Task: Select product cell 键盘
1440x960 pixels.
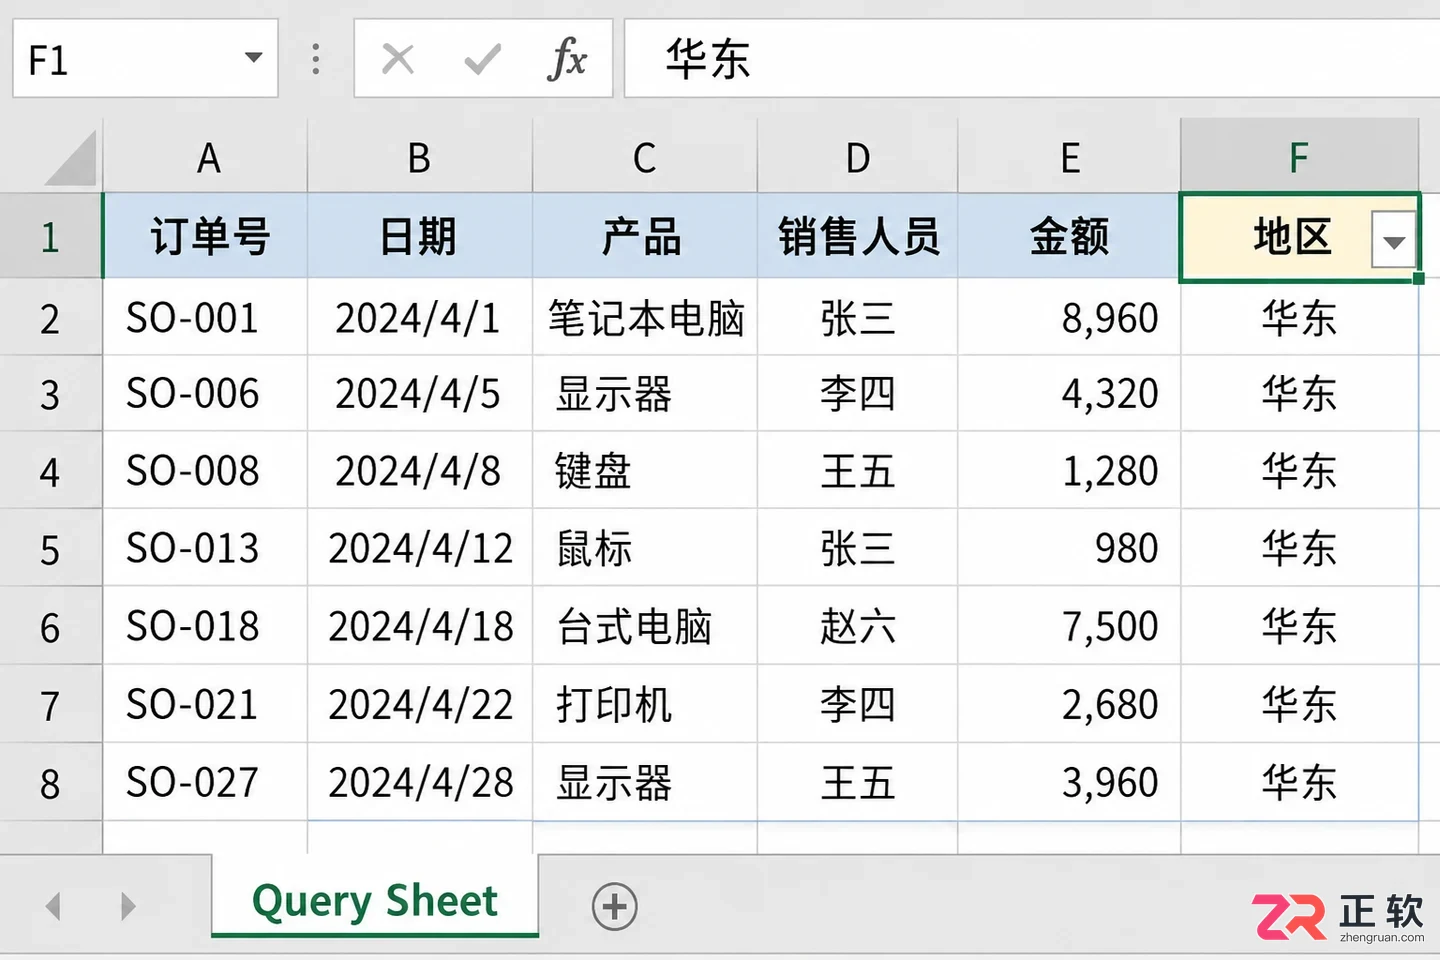Action: point(645,471)
